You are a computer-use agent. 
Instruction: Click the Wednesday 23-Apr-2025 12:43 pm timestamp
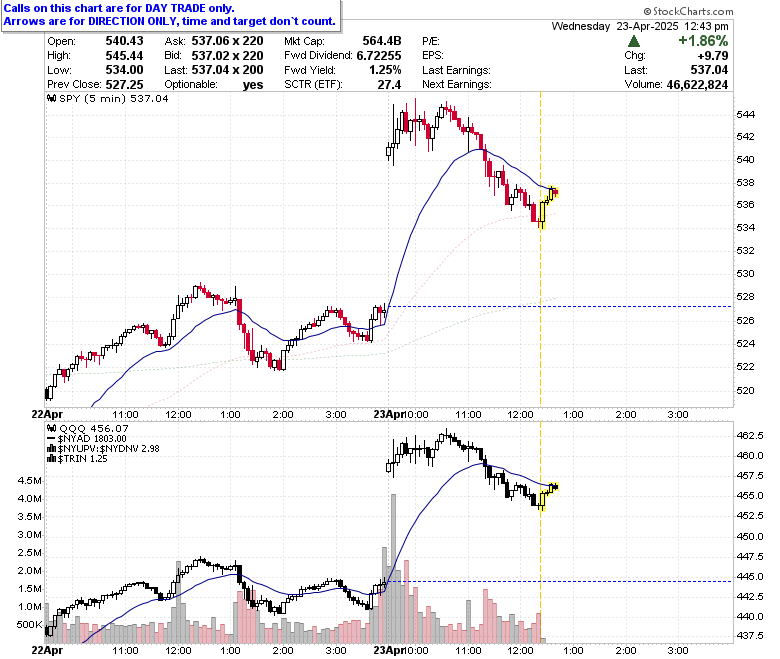(x=640, y=26)
